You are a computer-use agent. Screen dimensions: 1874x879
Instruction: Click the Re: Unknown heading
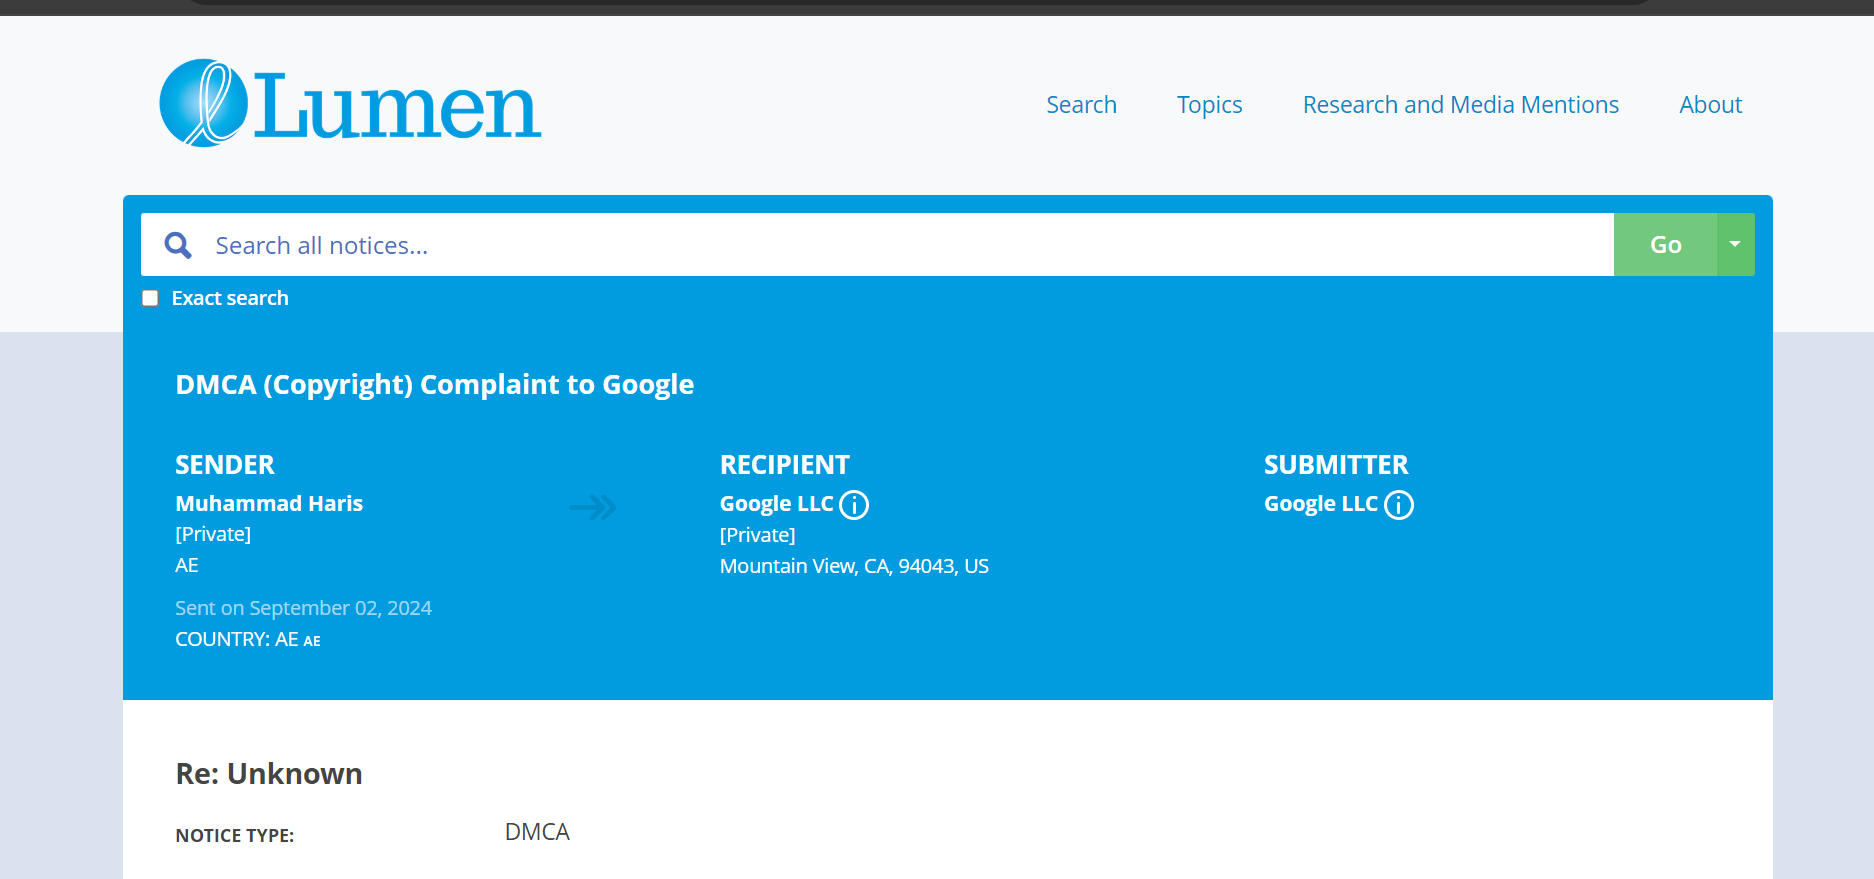[x=269, y=774]
